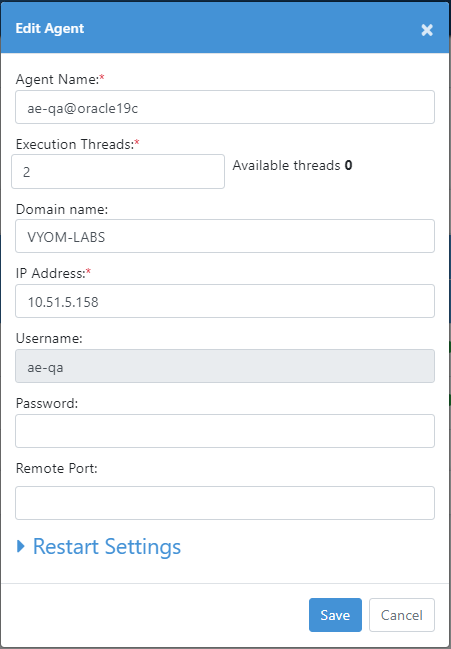Viewport: 451px width, 649px height.
Task: Close the Edit Agent dialog with X
Action: tap(427, 30)
